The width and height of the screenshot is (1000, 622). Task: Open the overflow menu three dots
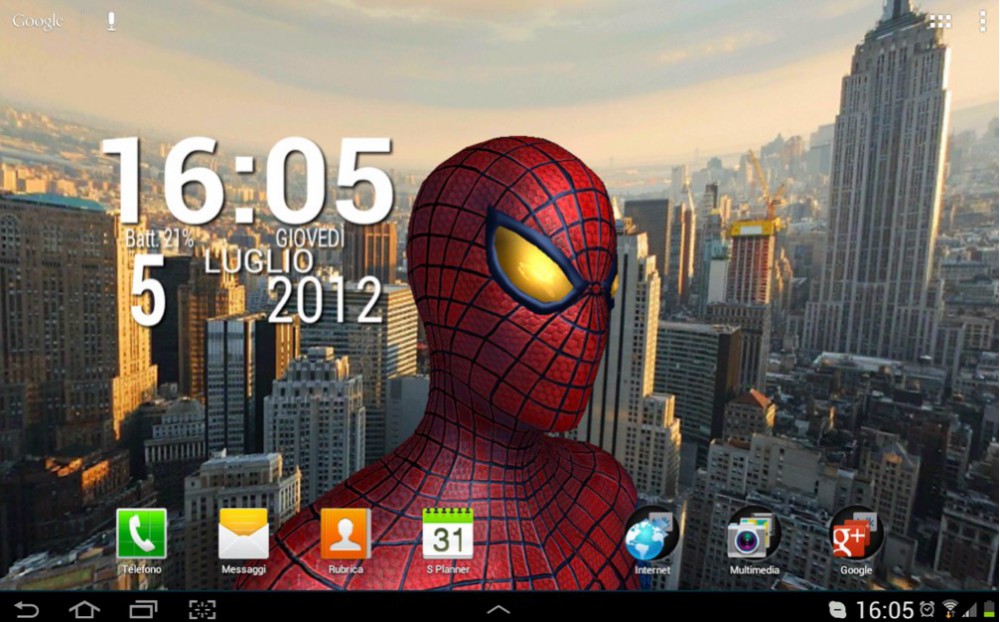pyautogui.click(x=982, y=21)
